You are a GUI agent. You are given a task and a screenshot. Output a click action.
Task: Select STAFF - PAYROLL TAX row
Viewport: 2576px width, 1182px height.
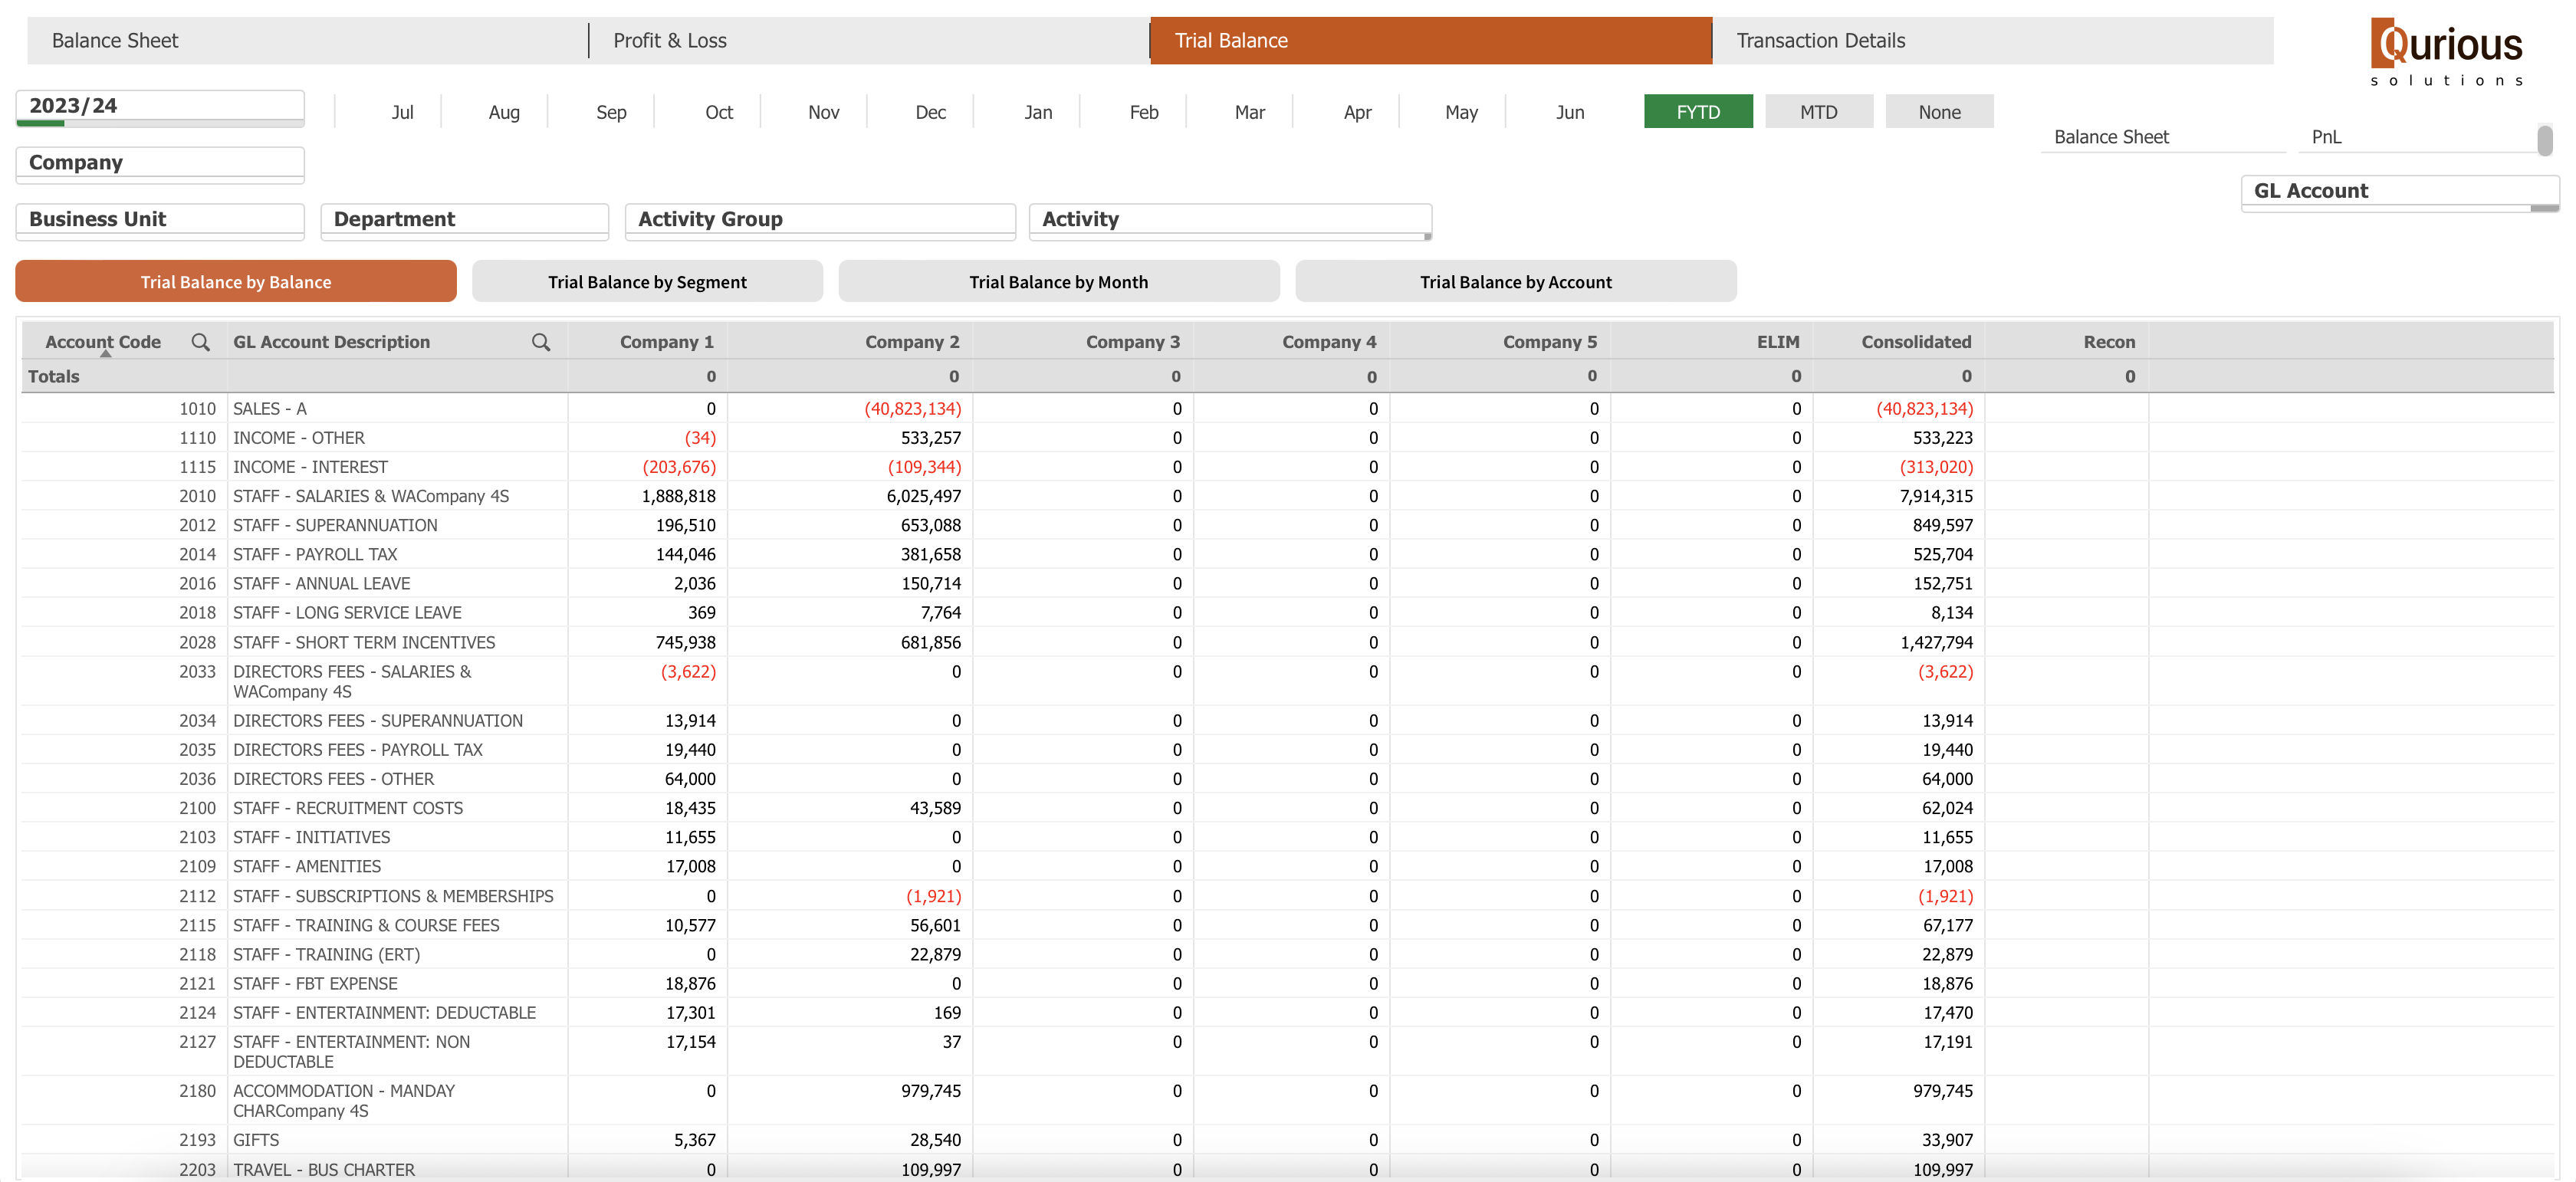coord(1288,554)
